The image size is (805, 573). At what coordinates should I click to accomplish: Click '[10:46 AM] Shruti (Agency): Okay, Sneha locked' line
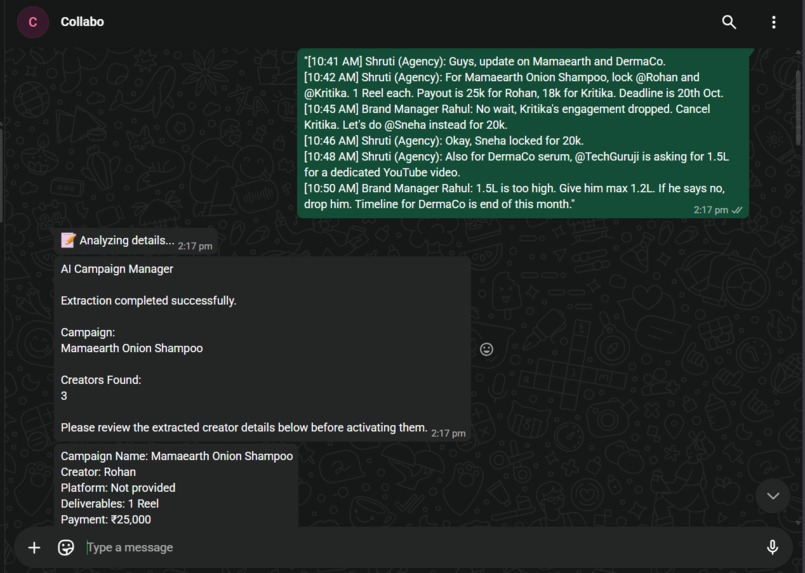444,141
